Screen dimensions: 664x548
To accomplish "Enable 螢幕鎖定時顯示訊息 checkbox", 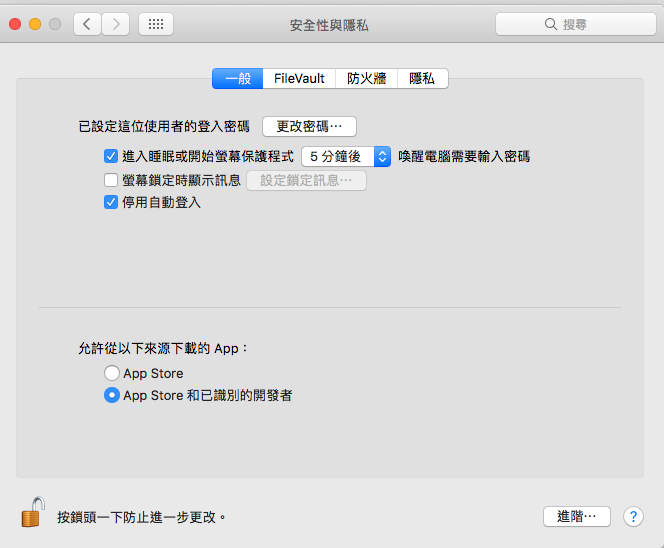I will pos(111,180).
